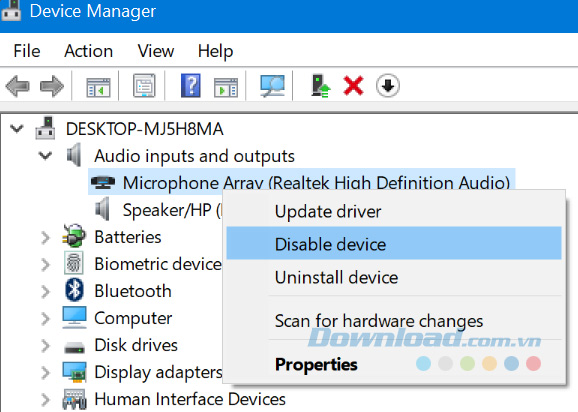
Task: Expand the Display adapters node
Action: coord(45,373)
